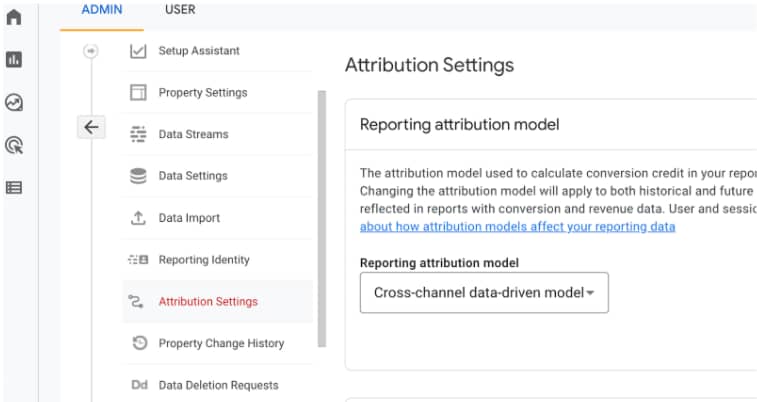Collapse the property column arrow circle
This screenshot has width=757, height=402.
pyautogui.click(x=91, y=51)
